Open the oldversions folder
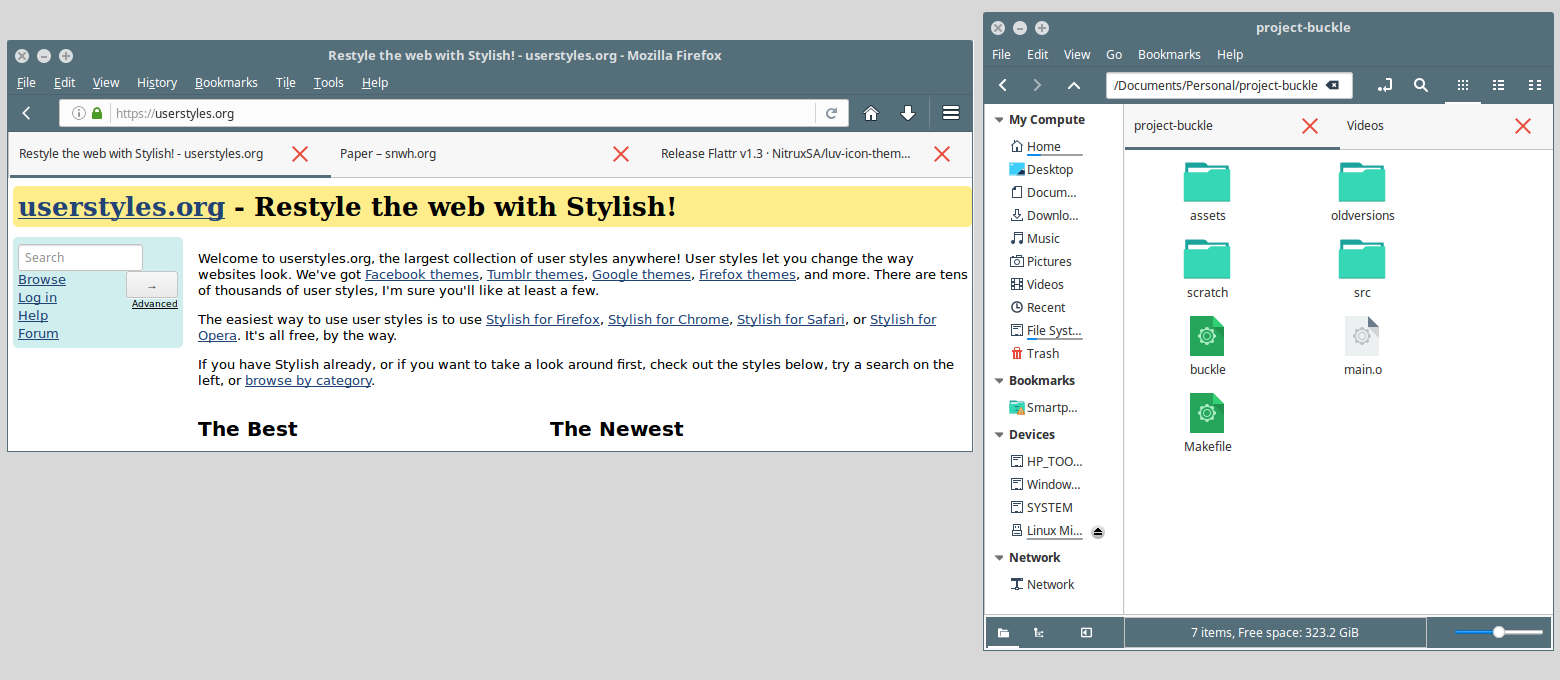 pos(1362,191)
